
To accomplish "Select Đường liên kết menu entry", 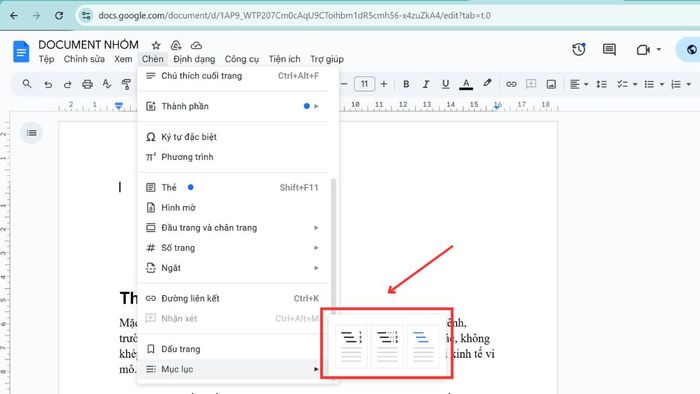I will (x=233, y=299).
